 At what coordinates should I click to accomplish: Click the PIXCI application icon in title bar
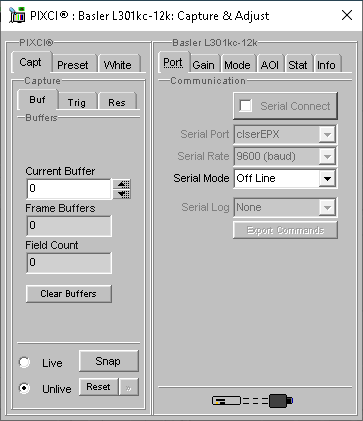[17, 15]
